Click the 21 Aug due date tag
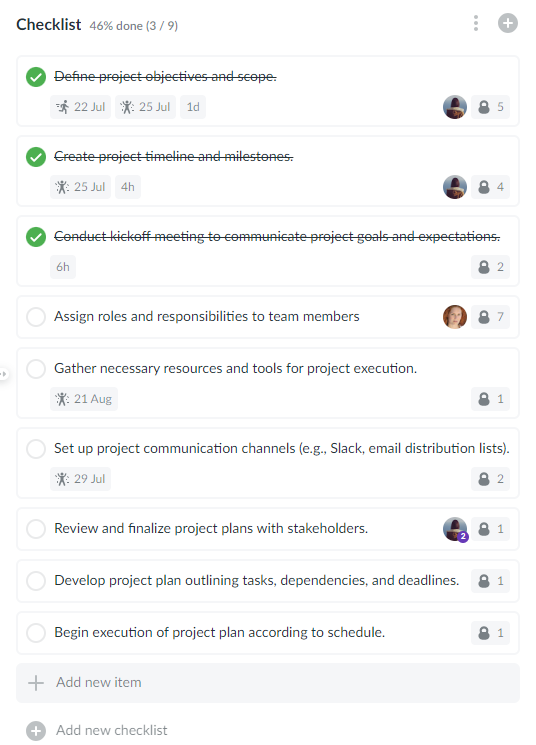Screen dimensions: 536x745 (x=84, y=399)
